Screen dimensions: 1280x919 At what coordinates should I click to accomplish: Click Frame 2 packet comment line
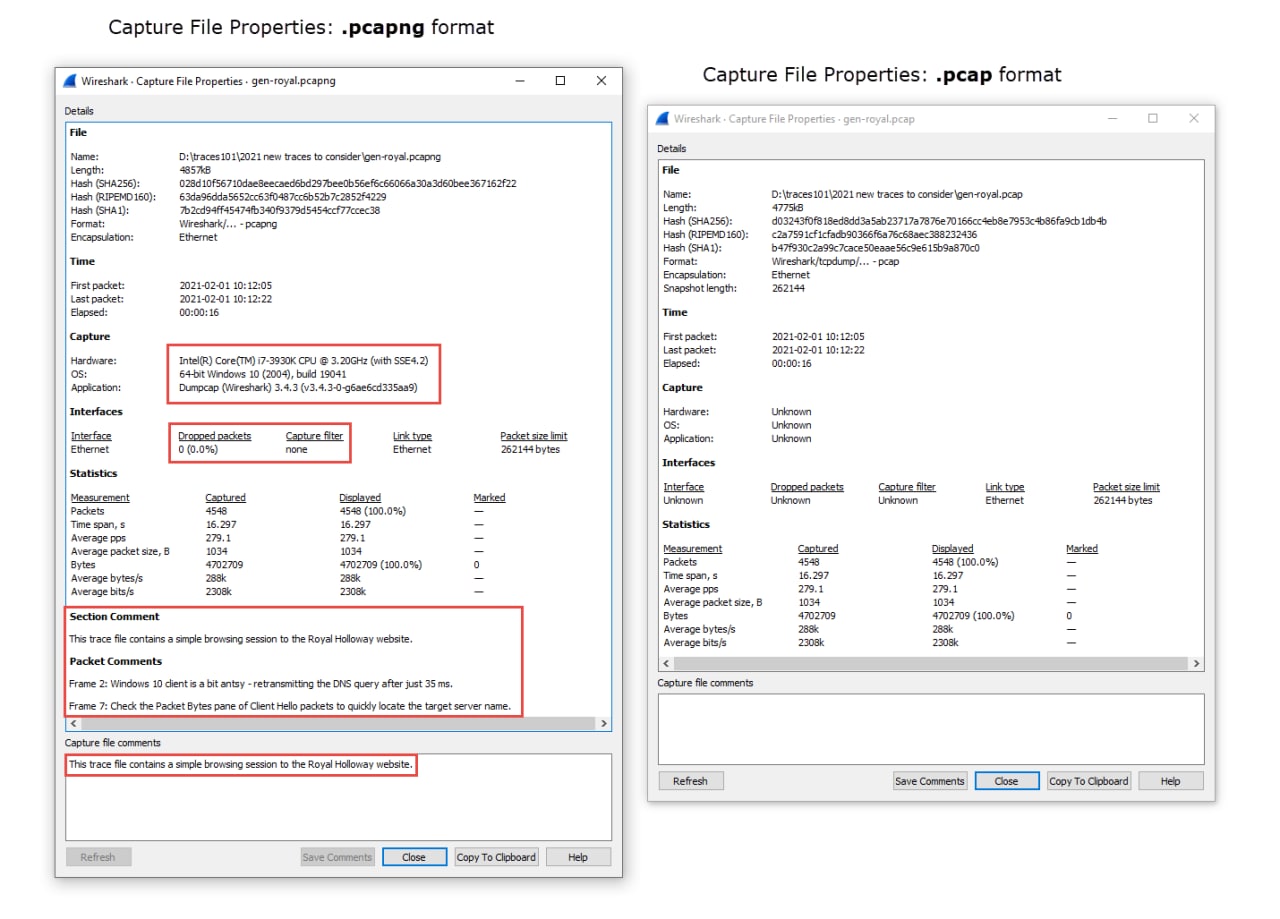pos(260,684)
